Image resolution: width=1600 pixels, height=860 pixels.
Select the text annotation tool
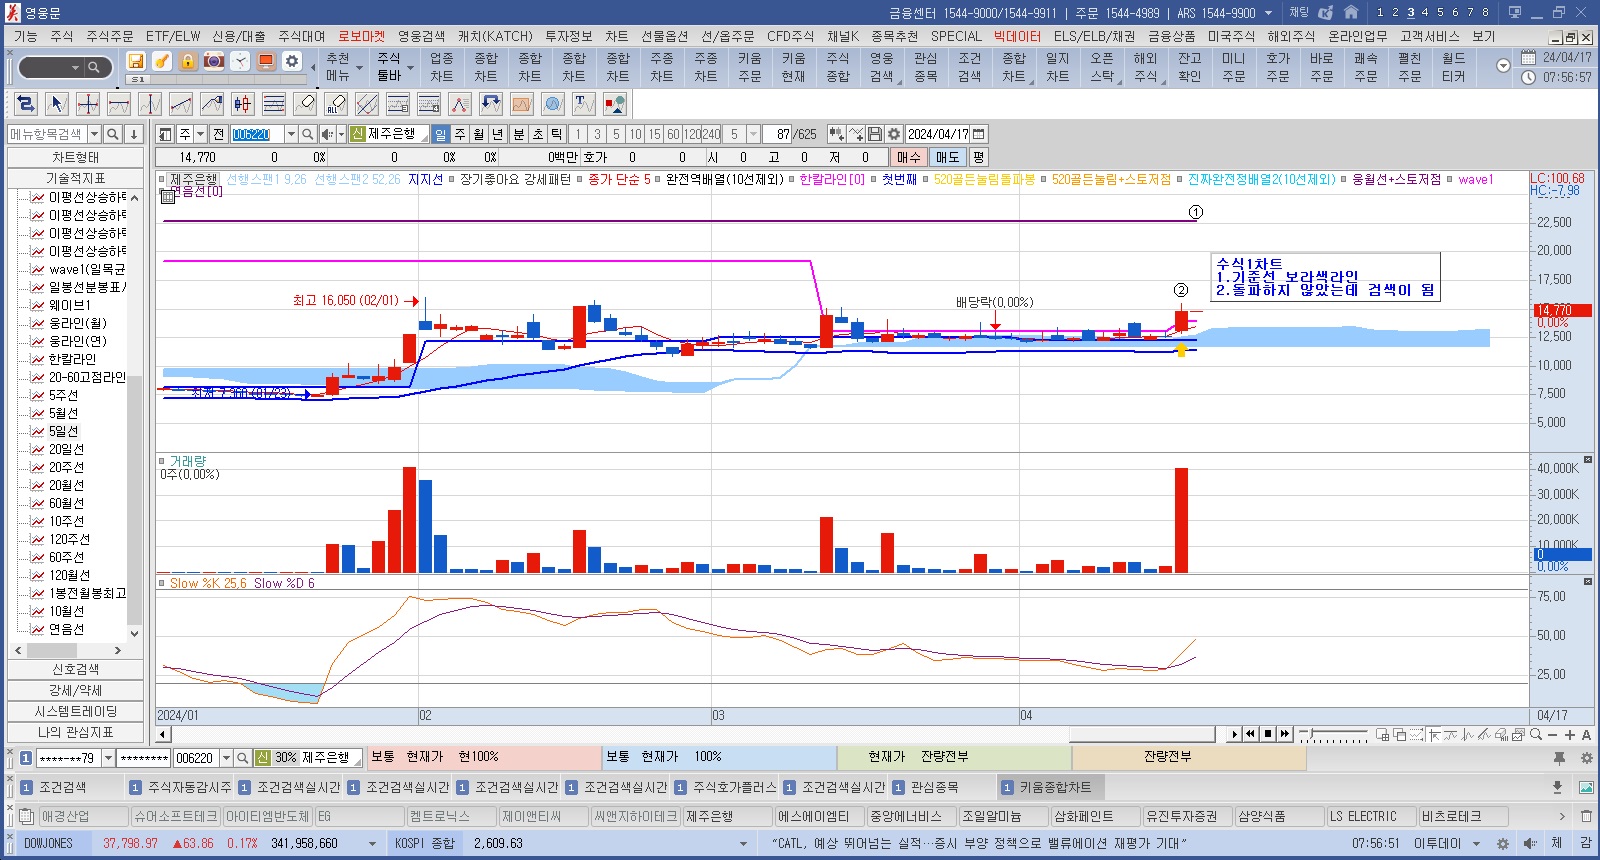[x=584, y=104]
